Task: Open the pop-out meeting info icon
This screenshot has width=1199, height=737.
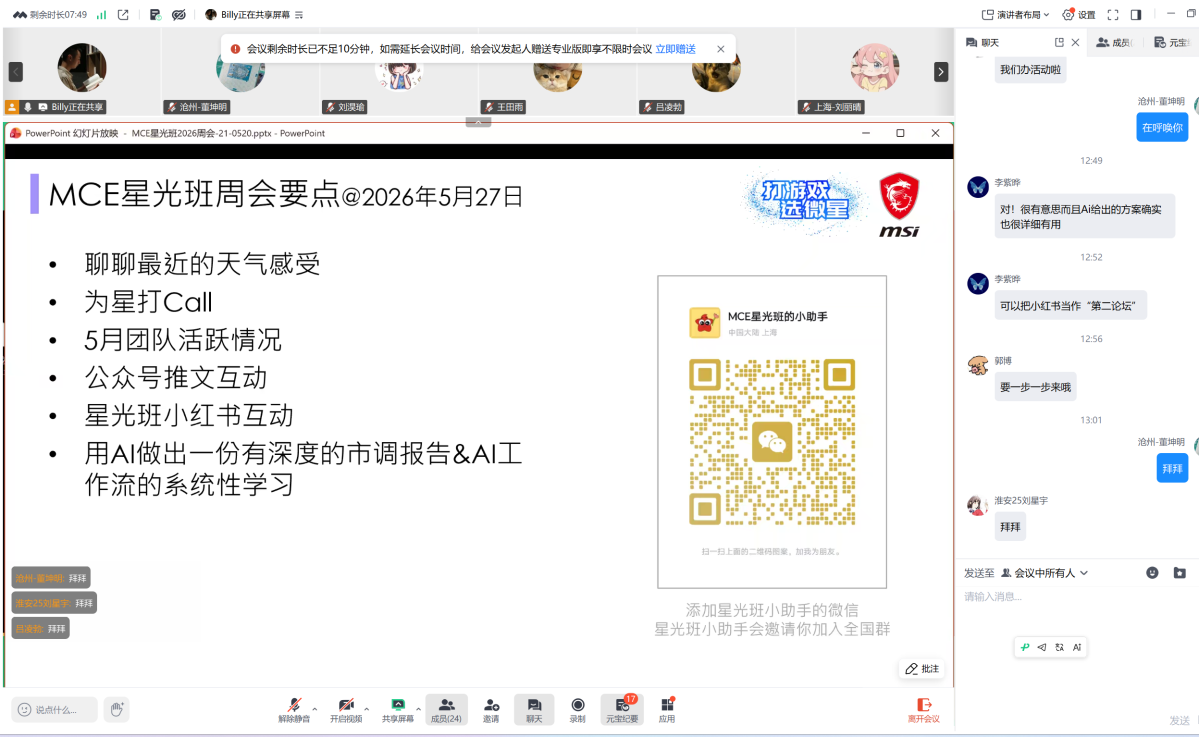Action: 123,15
